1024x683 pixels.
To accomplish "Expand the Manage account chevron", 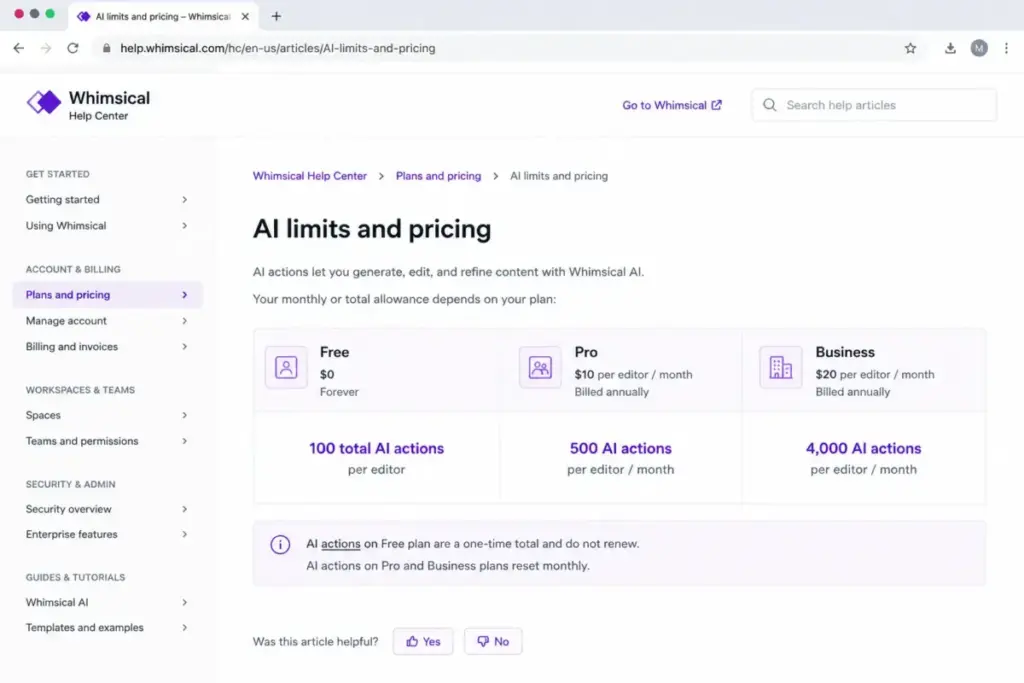I will click(x=185, y=321).
